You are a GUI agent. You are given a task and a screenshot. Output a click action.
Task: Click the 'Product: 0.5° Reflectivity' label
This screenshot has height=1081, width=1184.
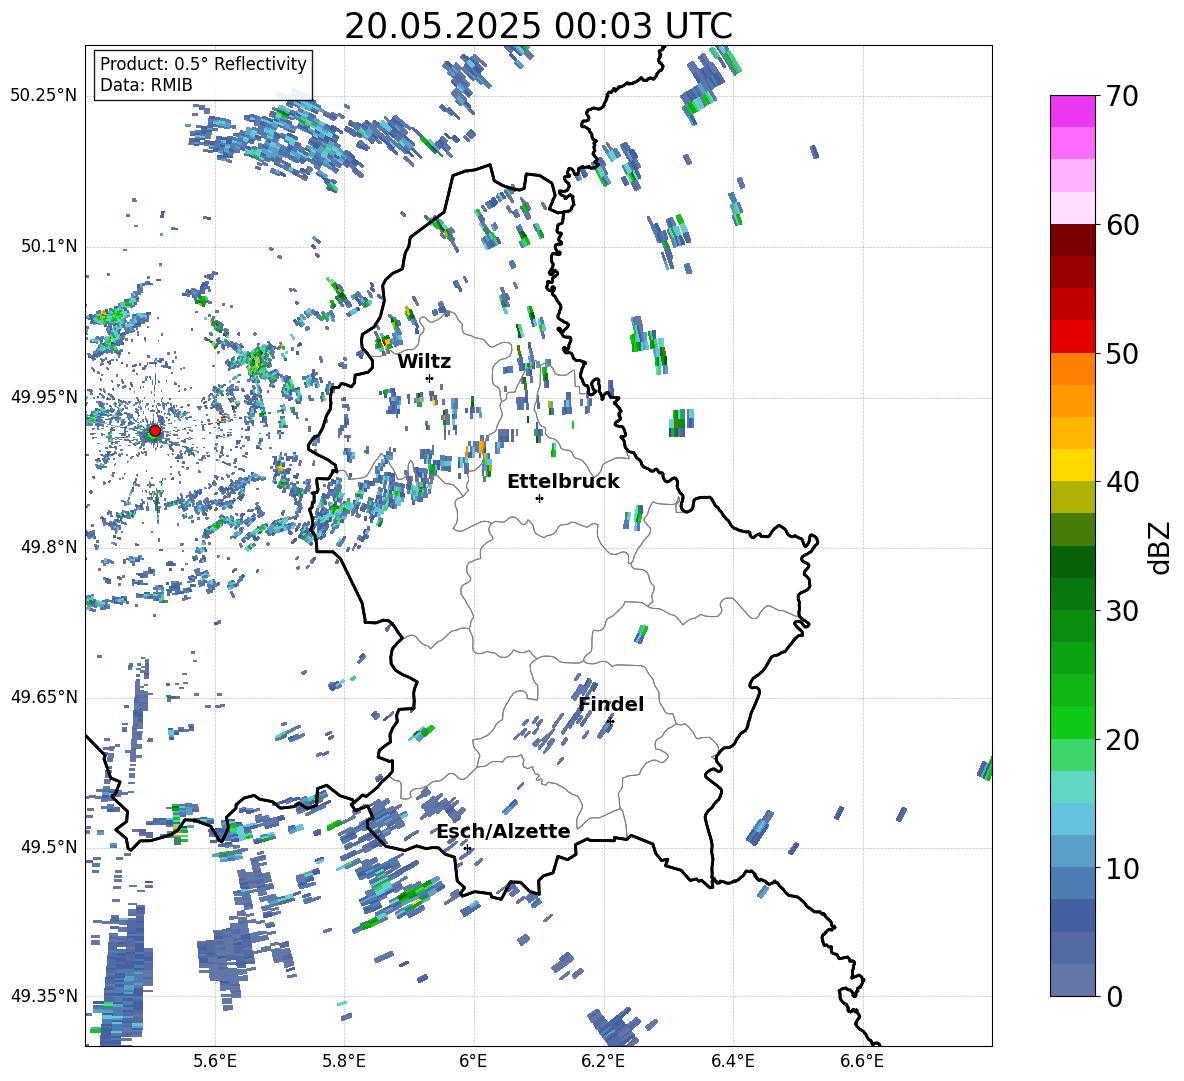click(x=203, y=64)
